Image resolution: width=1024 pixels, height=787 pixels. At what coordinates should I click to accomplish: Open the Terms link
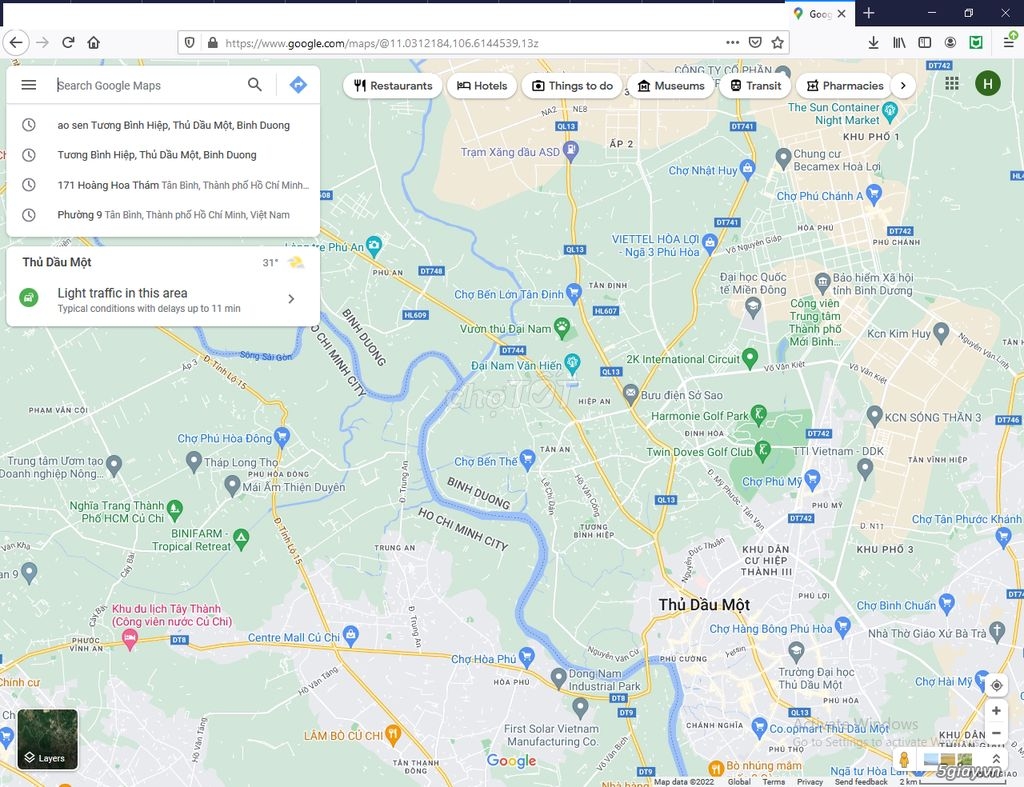[774, 782]
